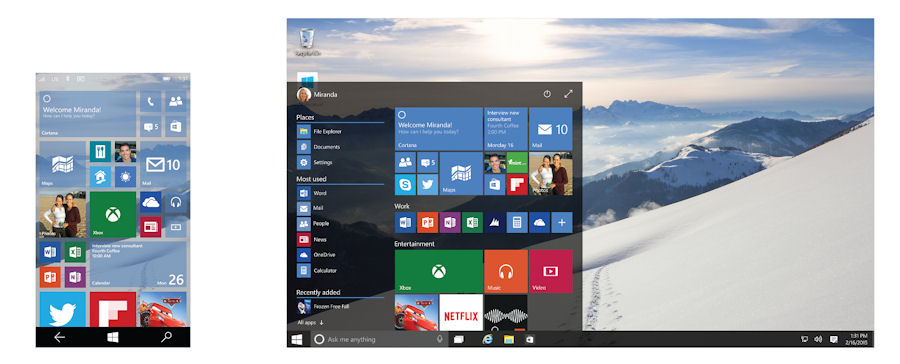Tap Mail tile showing 10 on phone

[163, 164]
